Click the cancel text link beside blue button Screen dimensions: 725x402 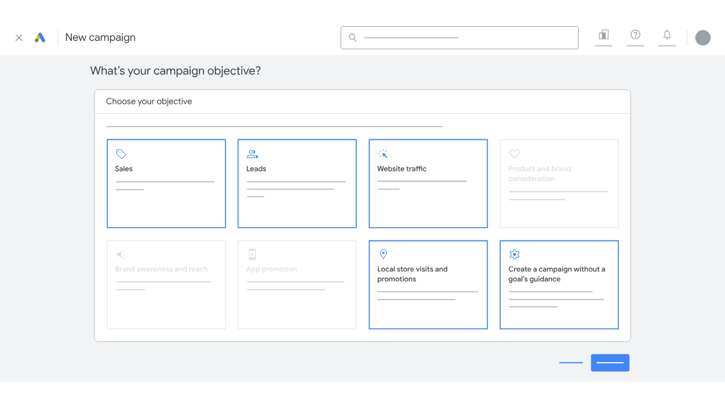571,363
